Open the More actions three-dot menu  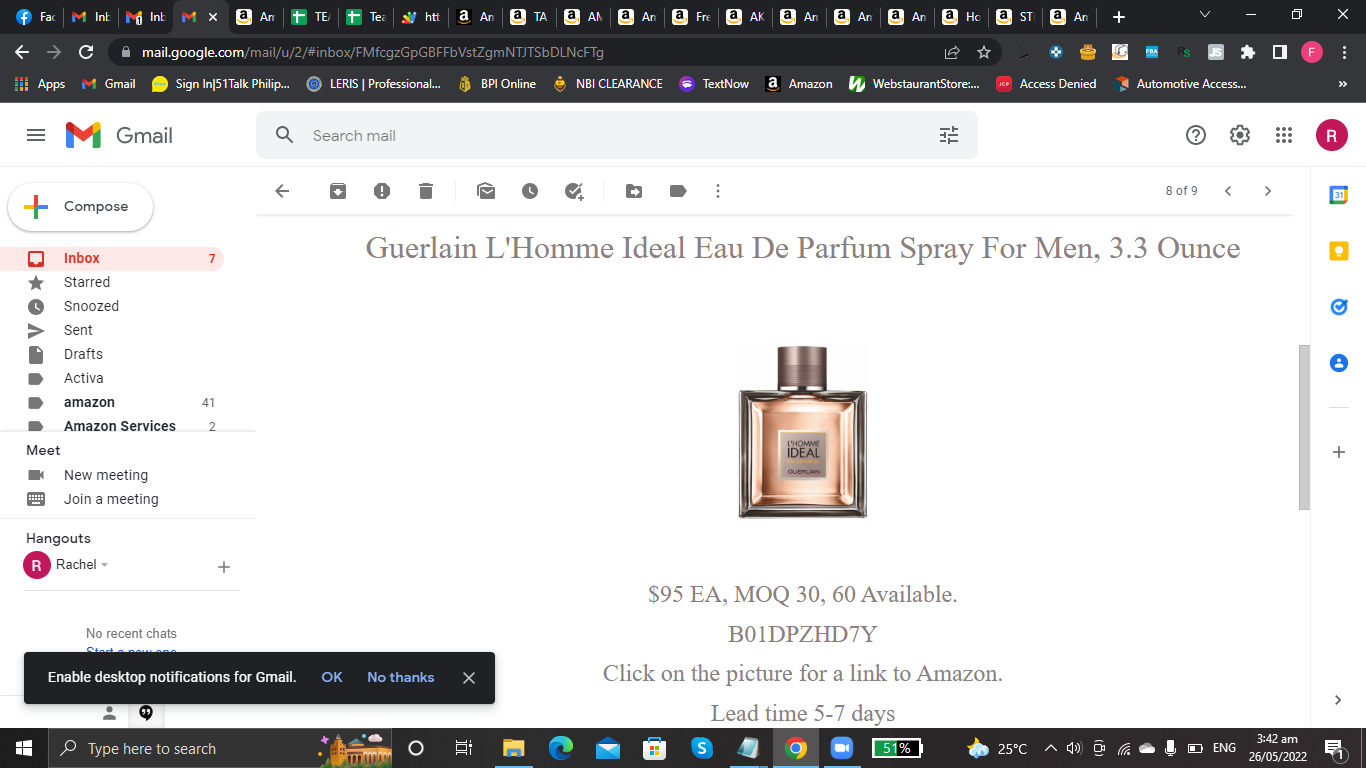coord(718,191)
